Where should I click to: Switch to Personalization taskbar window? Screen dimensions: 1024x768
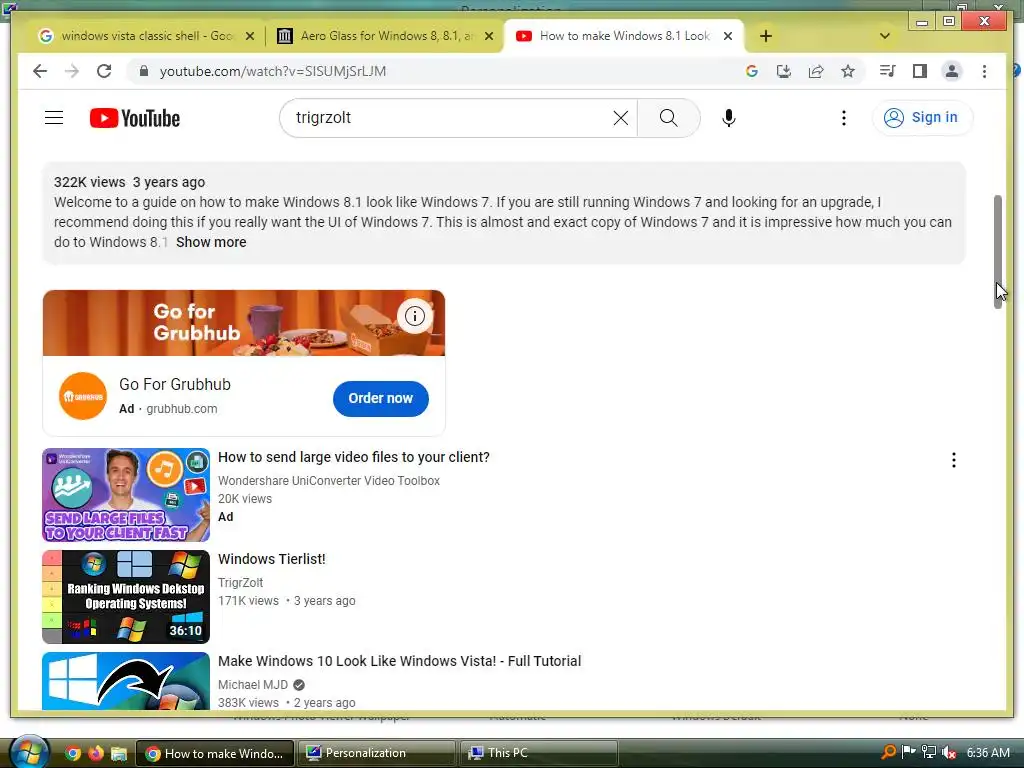coord(377,753)
